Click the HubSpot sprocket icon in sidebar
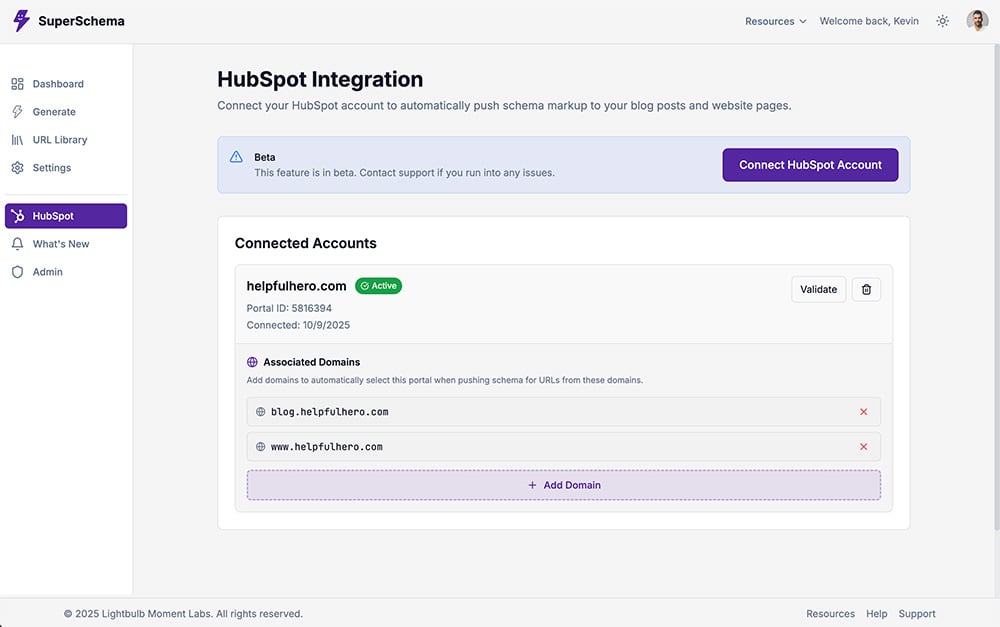 coord(17,216)
